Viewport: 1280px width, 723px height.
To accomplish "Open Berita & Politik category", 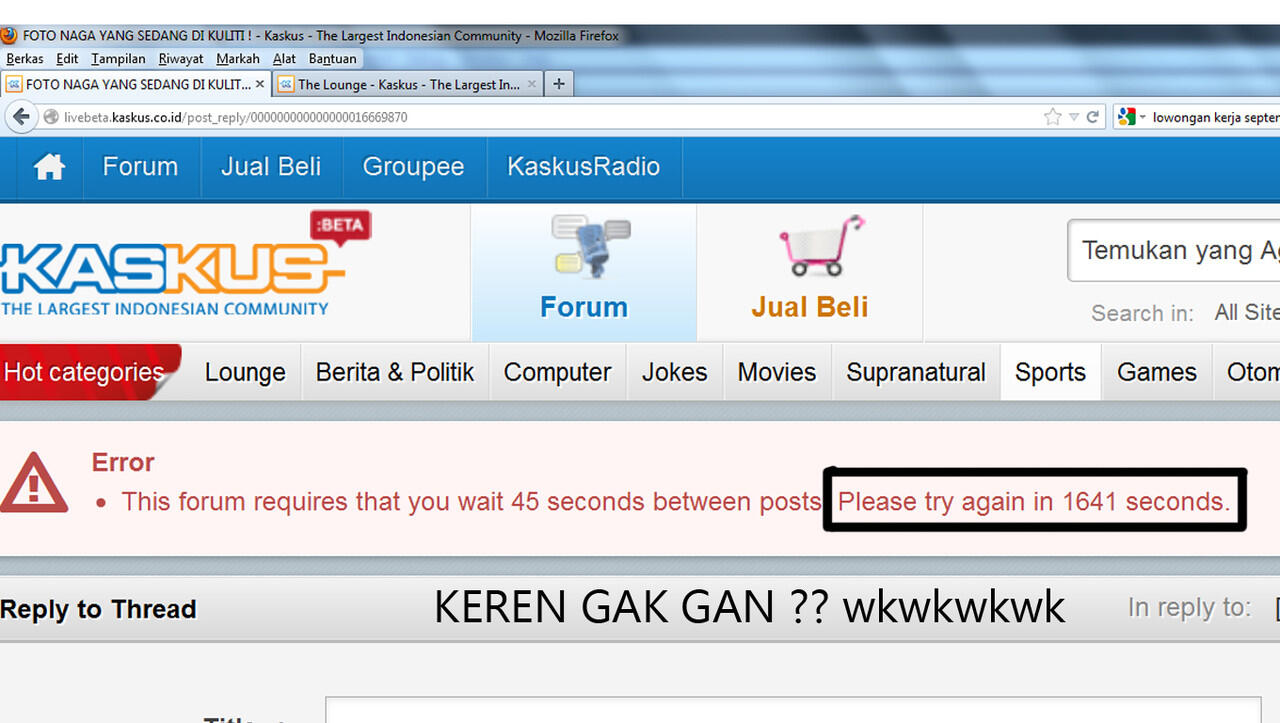I will [x=395, y=372].
